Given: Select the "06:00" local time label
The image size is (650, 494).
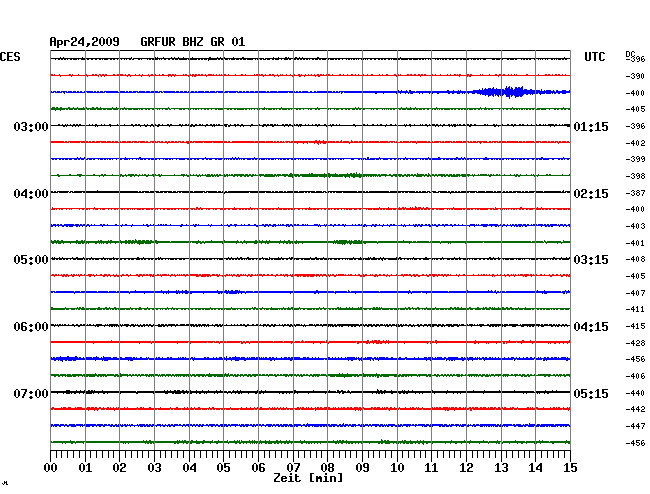Looking at the screenshot, I should pyautogui.click(x=31, y=327).
